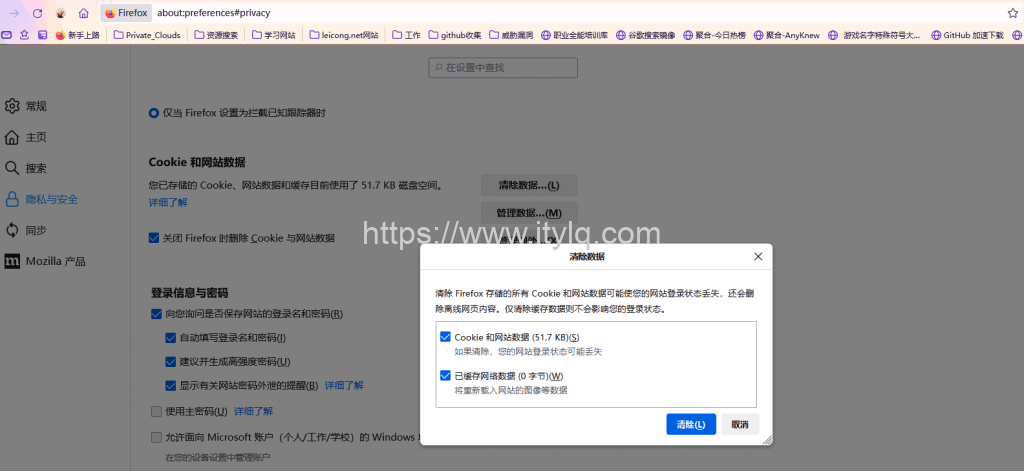The height and width of the screenshot is (471, 1024).
Task: Open the Mozilla 产品 sidebar icon
Action: click(12, 261)
